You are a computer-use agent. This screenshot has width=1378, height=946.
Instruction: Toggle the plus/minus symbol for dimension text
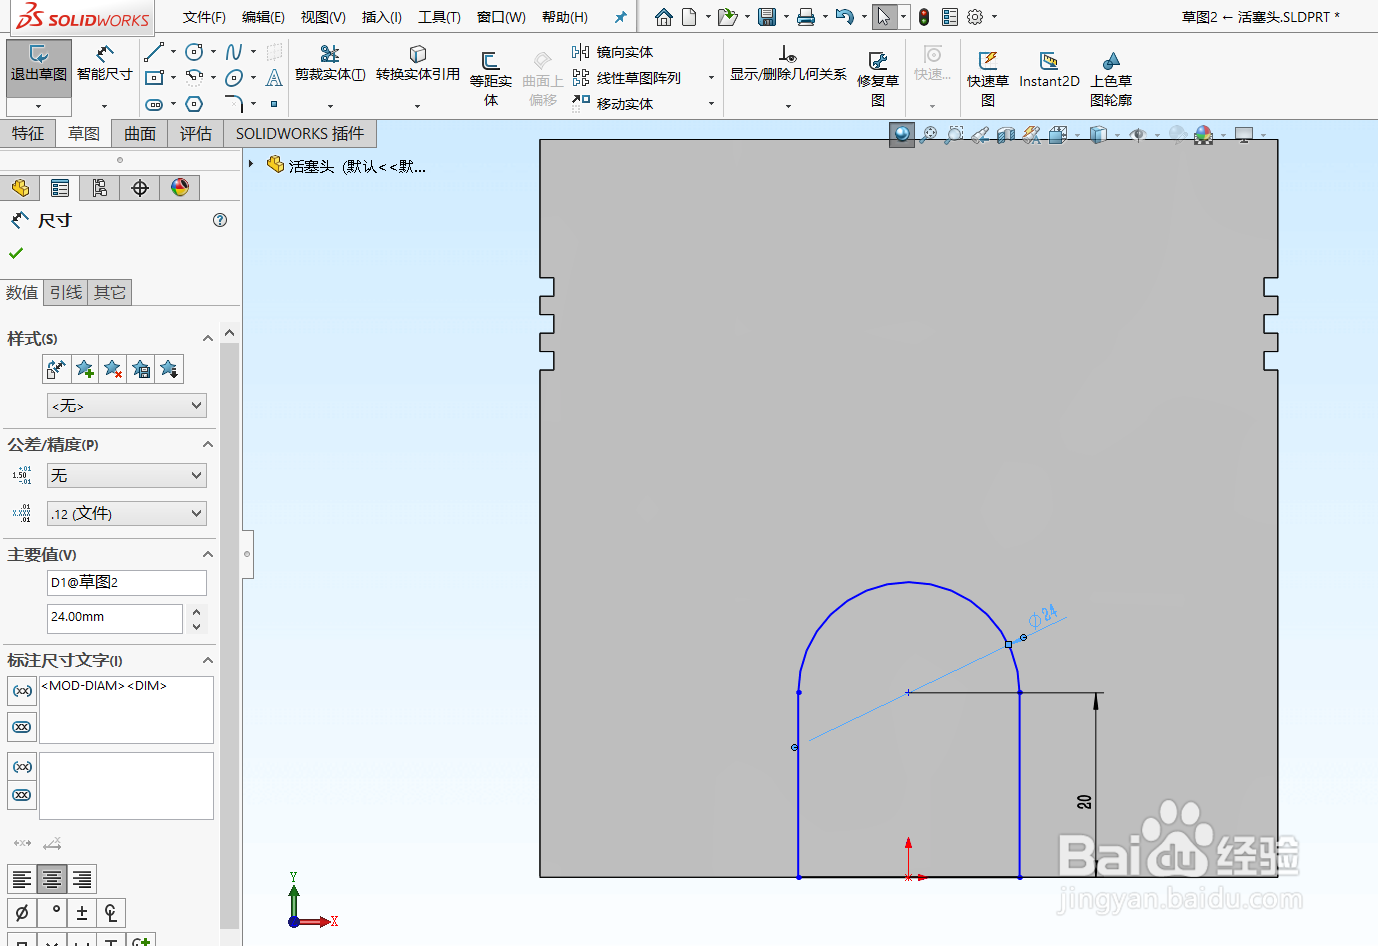[x=81, y=912]
